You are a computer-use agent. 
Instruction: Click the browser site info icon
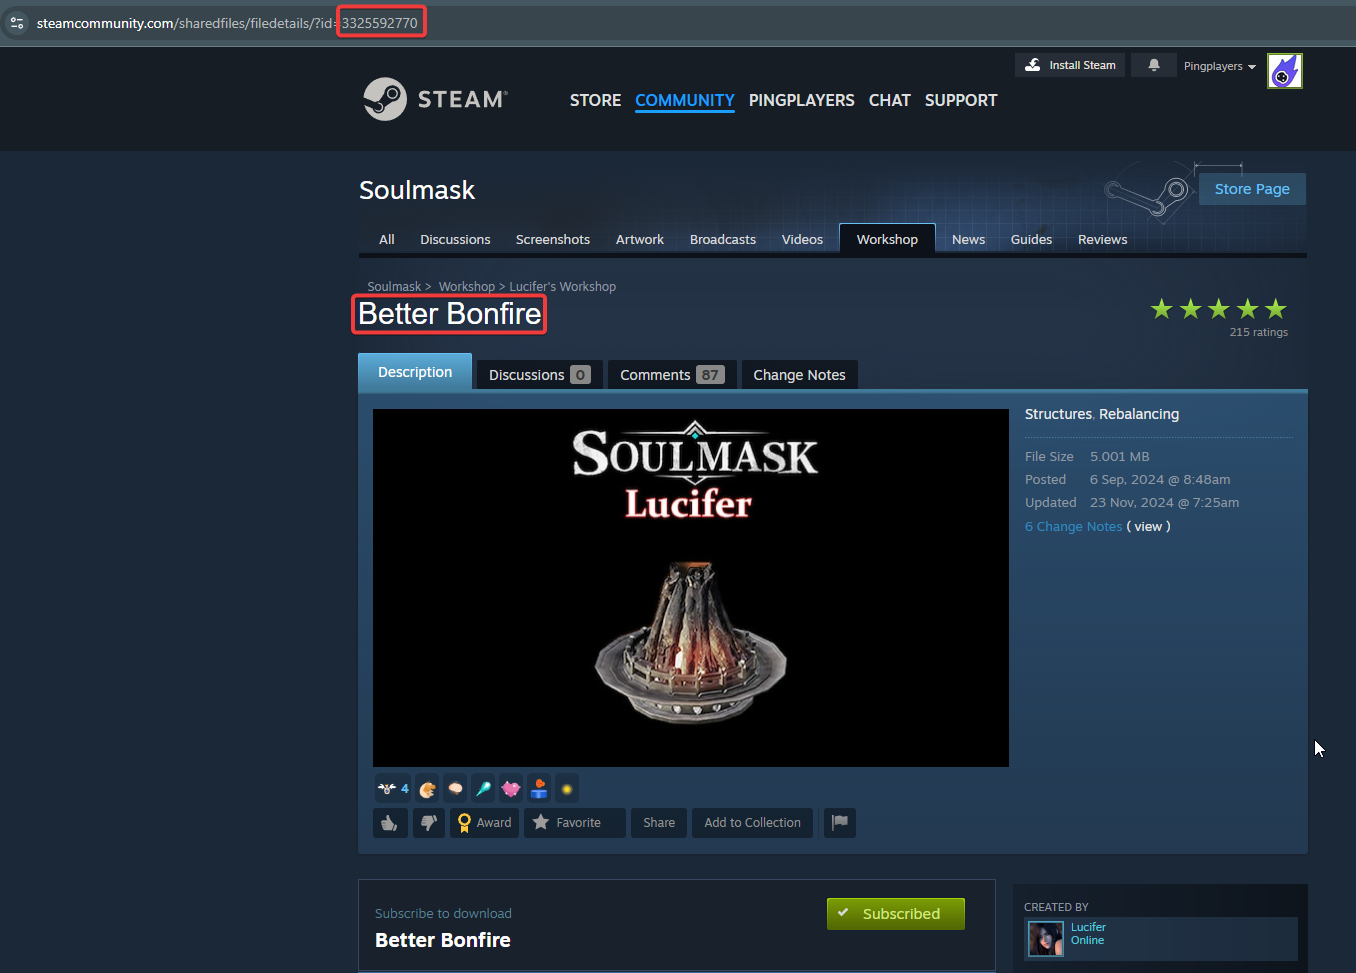(x=17, y=23)
